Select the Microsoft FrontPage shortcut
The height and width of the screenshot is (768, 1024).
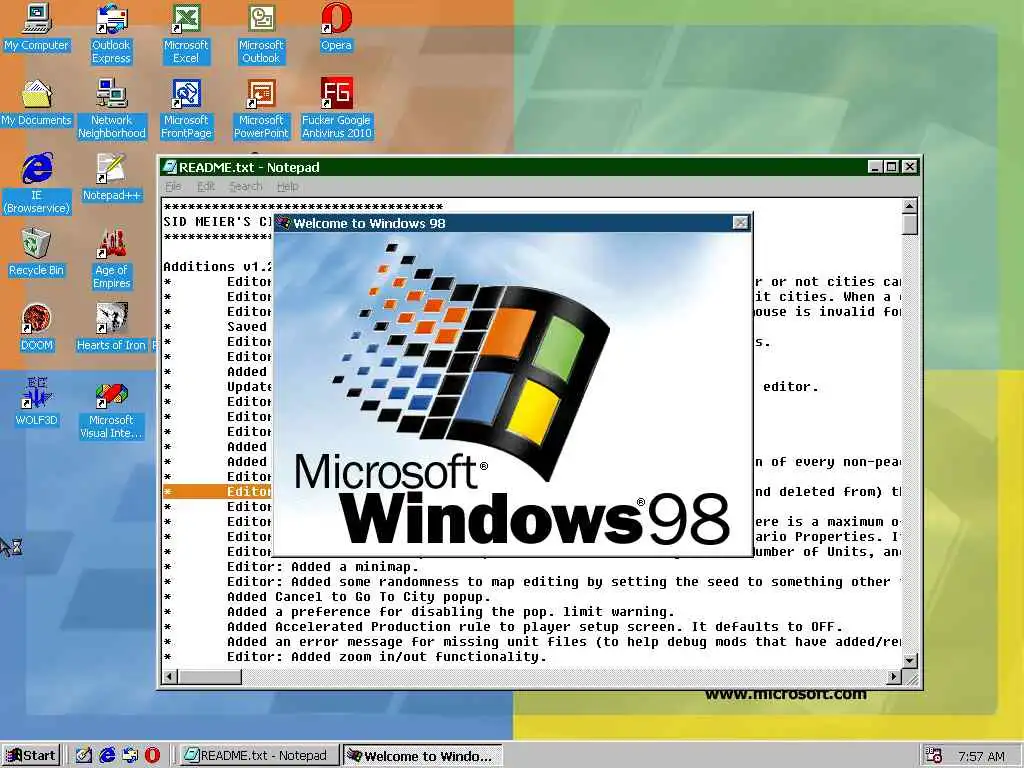186,108
